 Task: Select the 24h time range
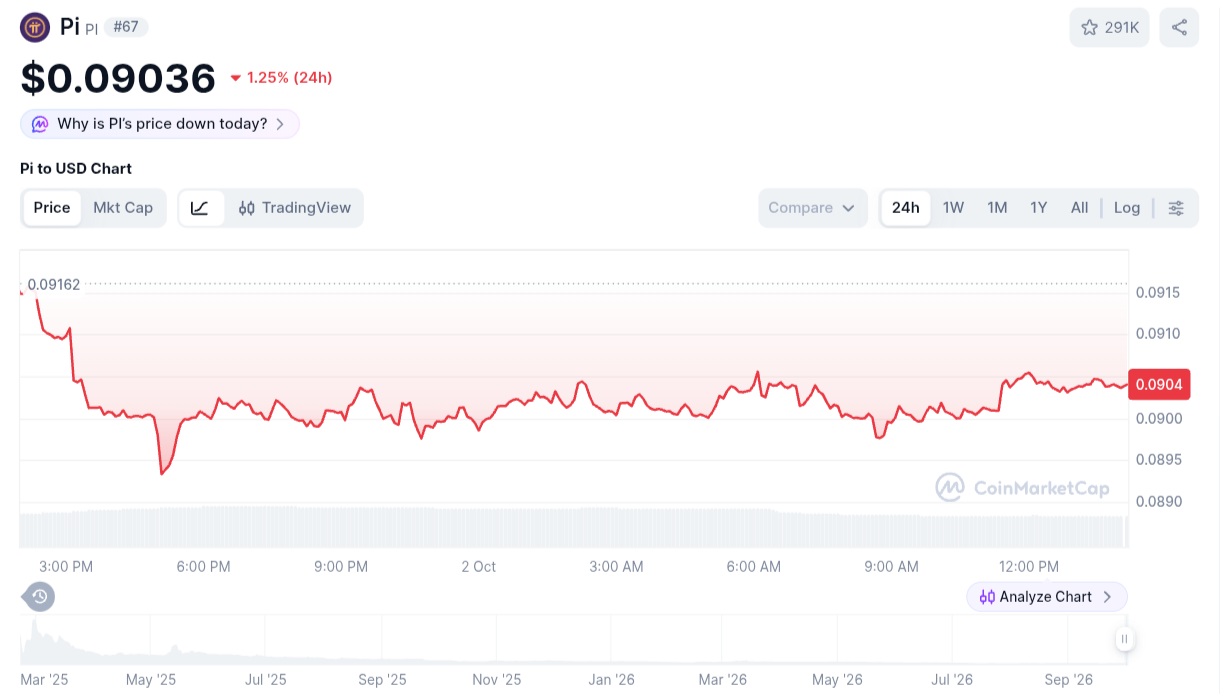[906, 208]
